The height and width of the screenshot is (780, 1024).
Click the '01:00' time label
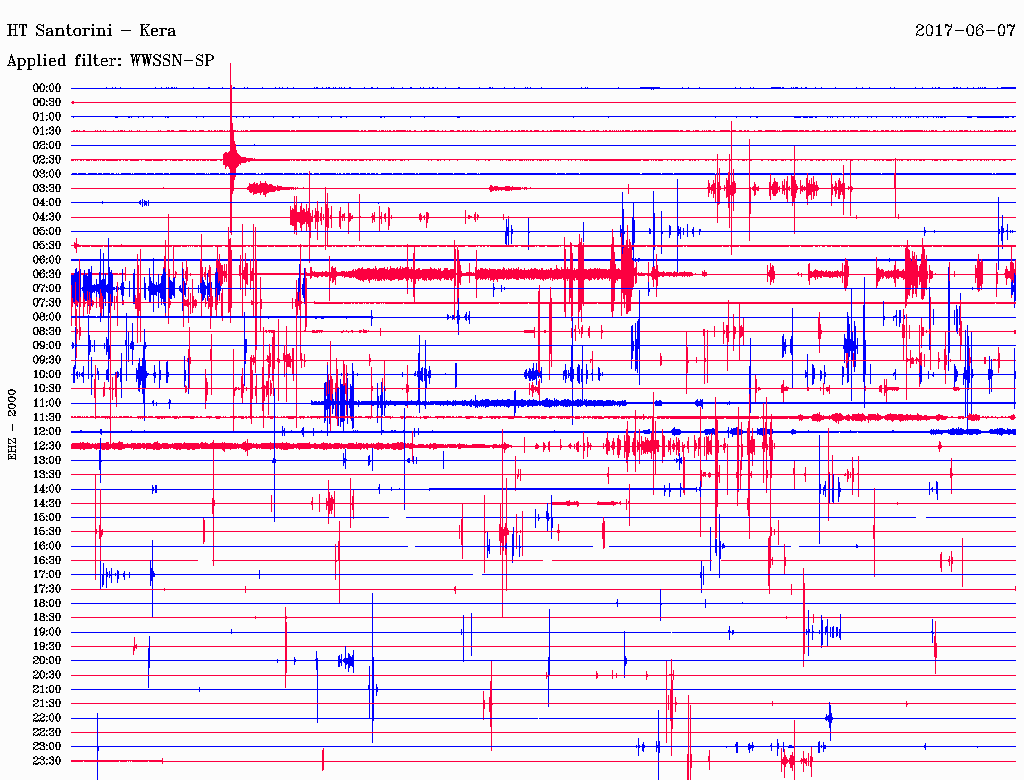click(x=47, y=117)
